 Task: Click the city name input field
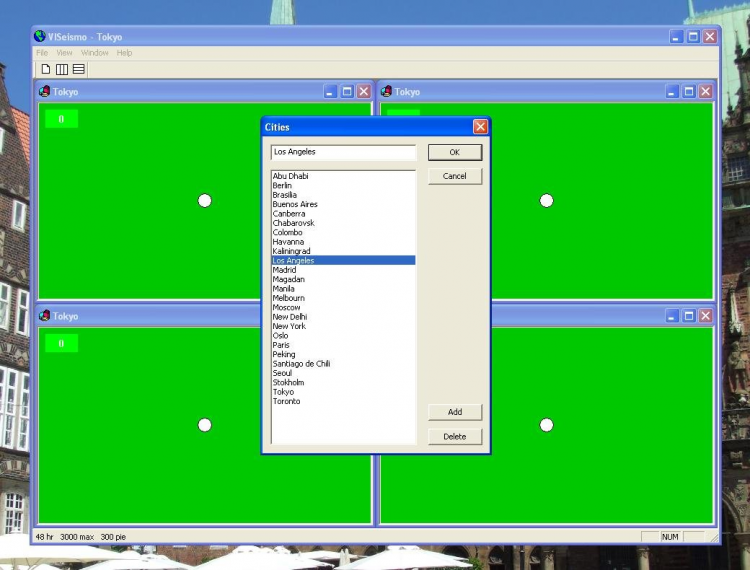[343, 152]
